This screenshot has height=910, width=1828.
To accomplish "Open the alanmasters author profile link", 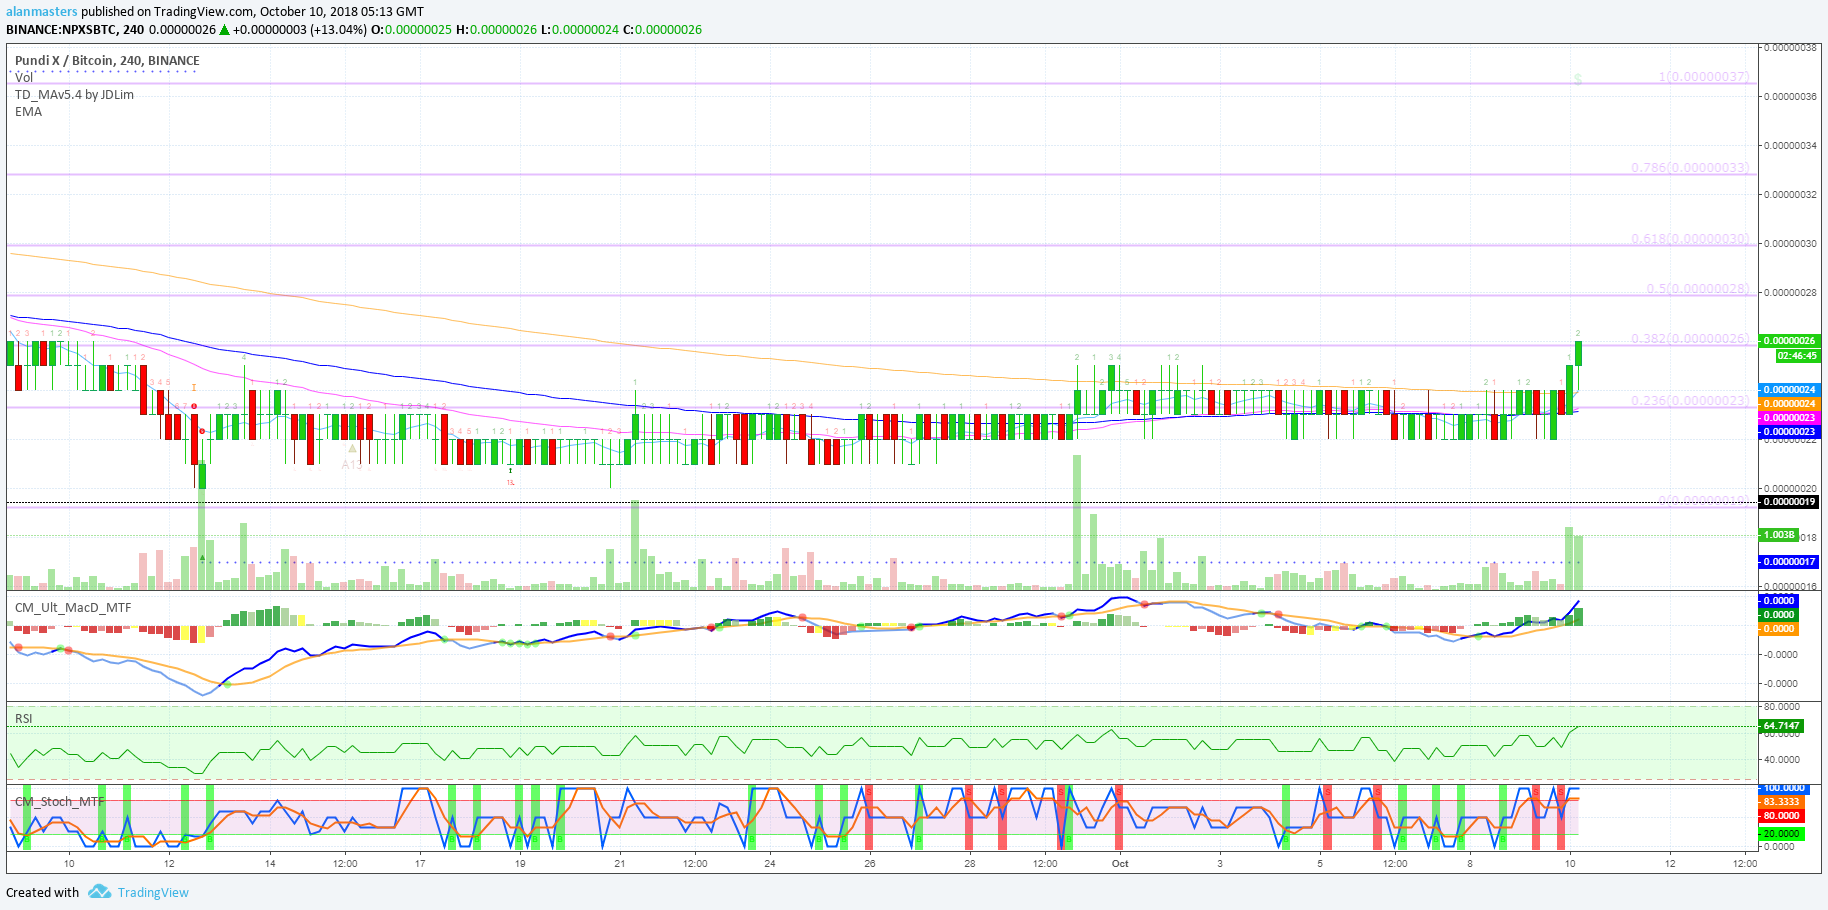I will coord(42,12).
